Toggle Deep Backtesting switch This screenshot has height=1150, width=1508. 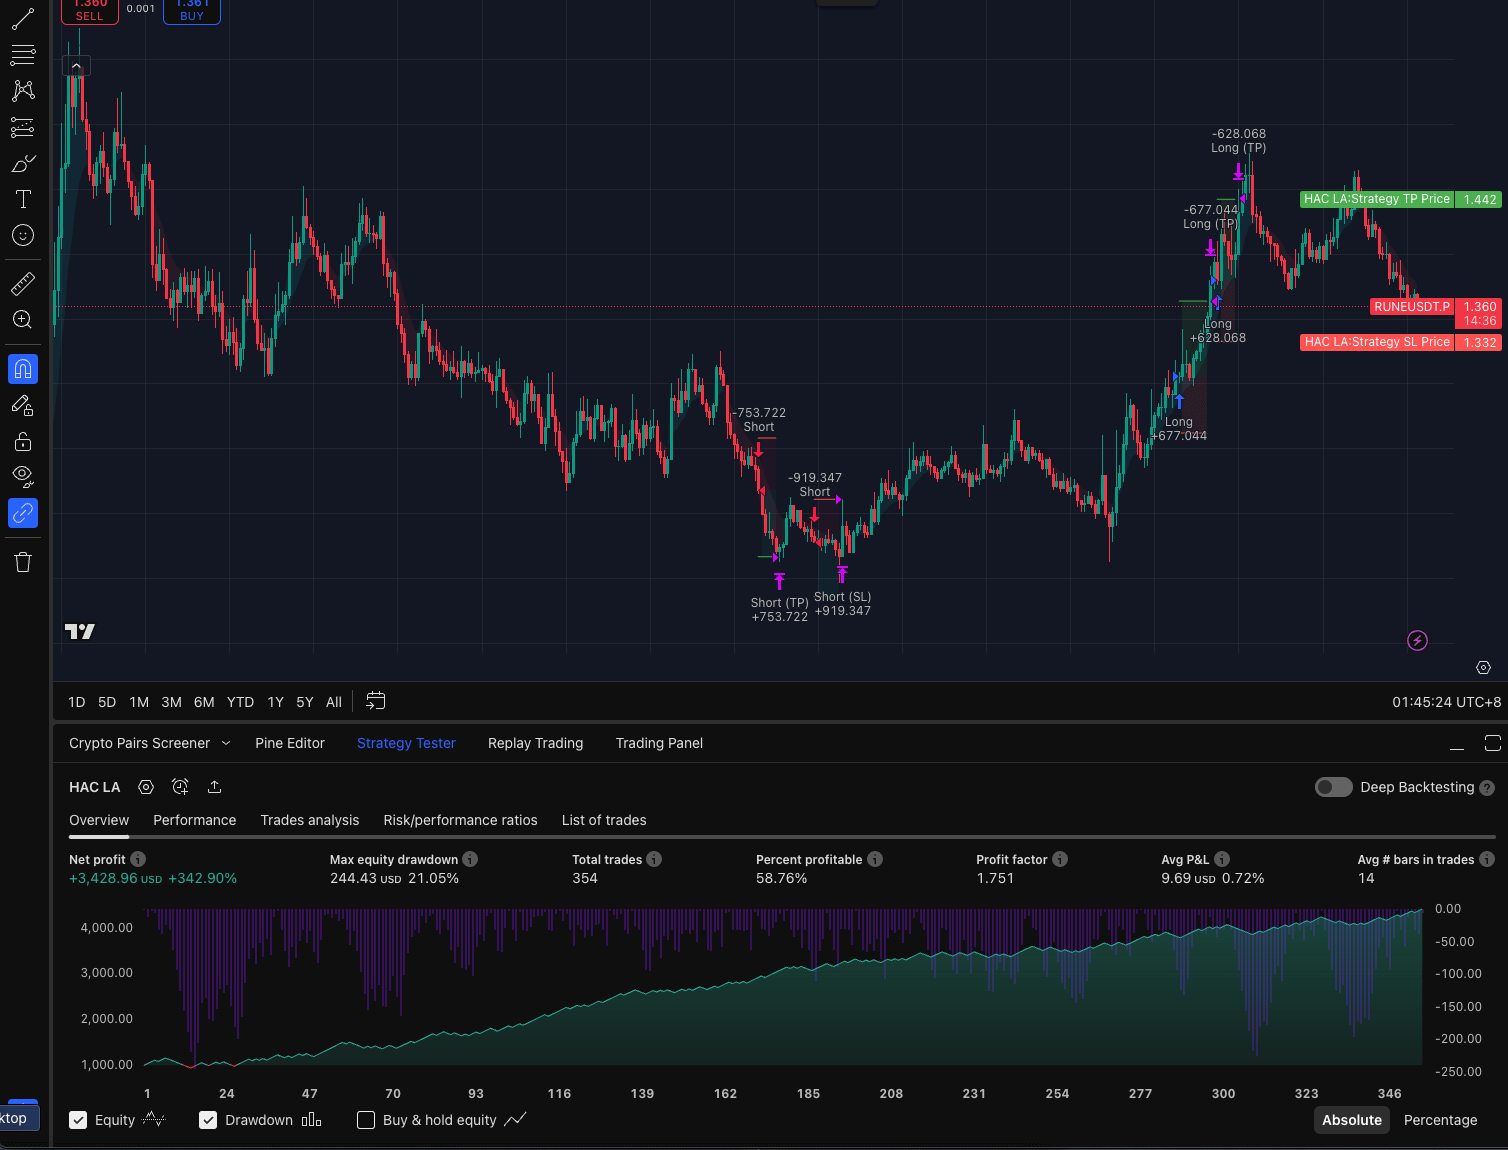click(x=1333, y=787)
